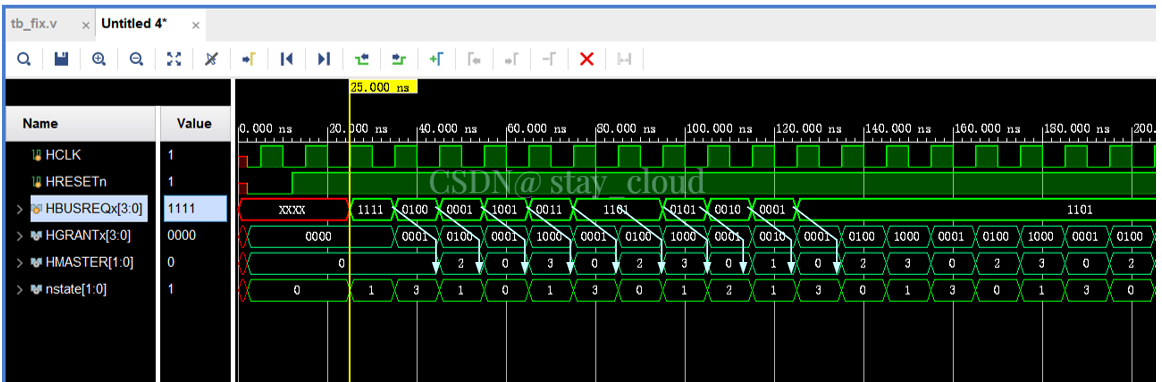Click the yellow 25.000 ns cursor flag

[x=383, y=87]
